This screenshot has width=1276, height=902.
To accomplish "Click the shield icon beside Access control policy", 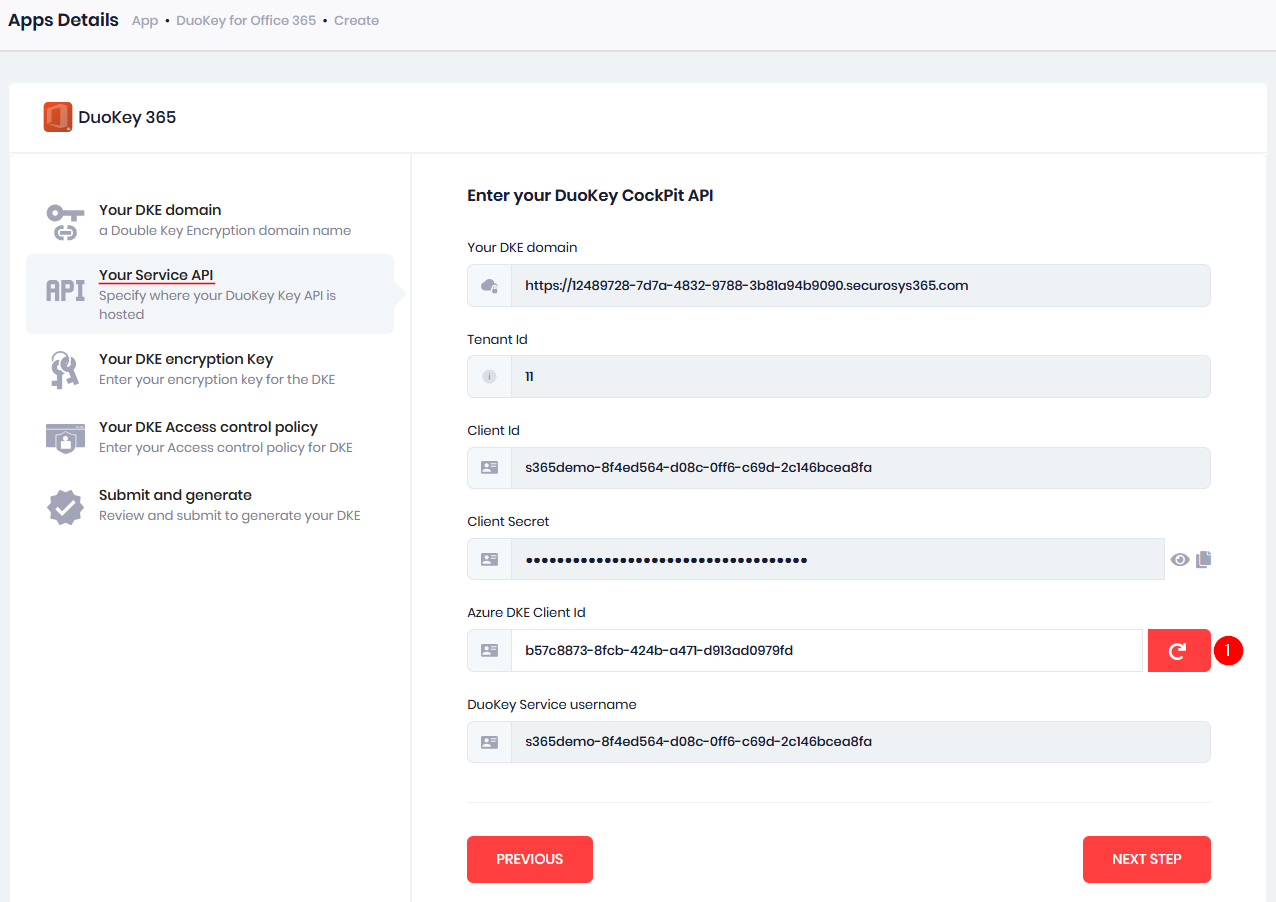I will click(65, 437).
